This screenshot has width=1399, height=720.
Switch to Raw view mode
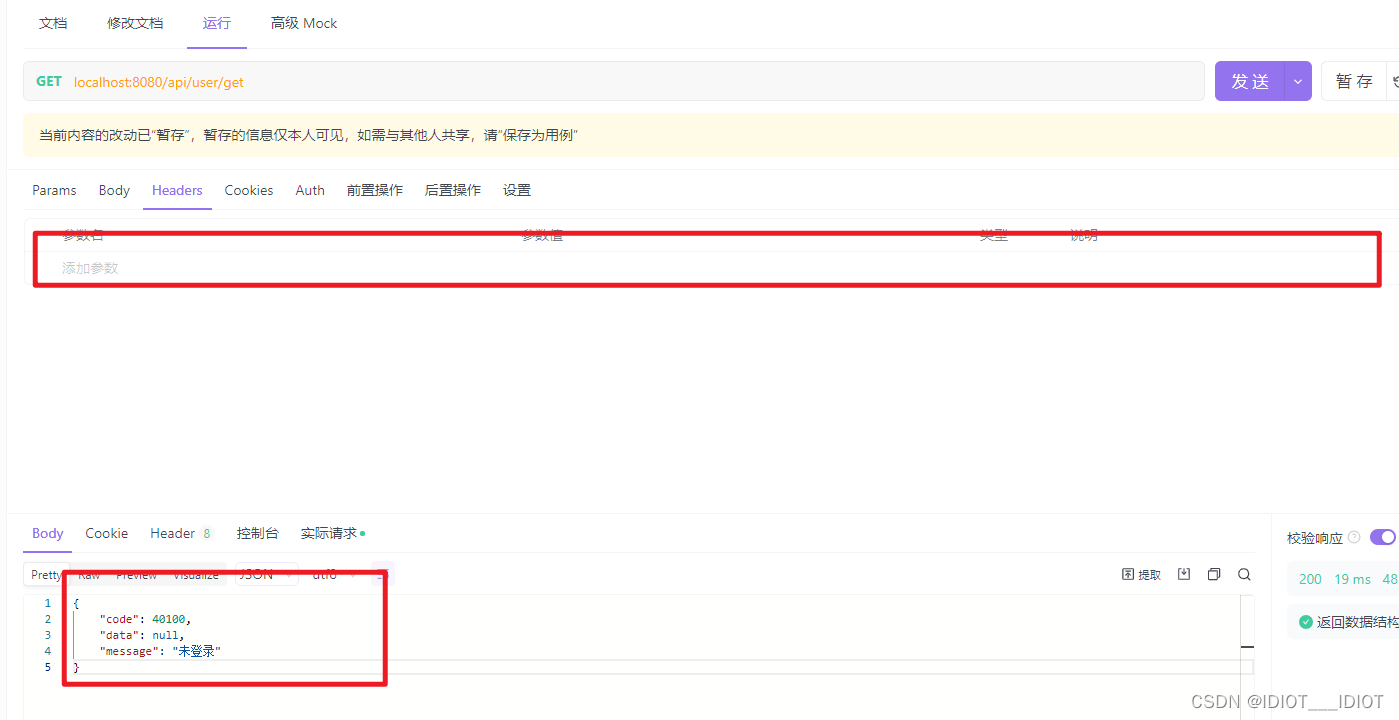89,574
